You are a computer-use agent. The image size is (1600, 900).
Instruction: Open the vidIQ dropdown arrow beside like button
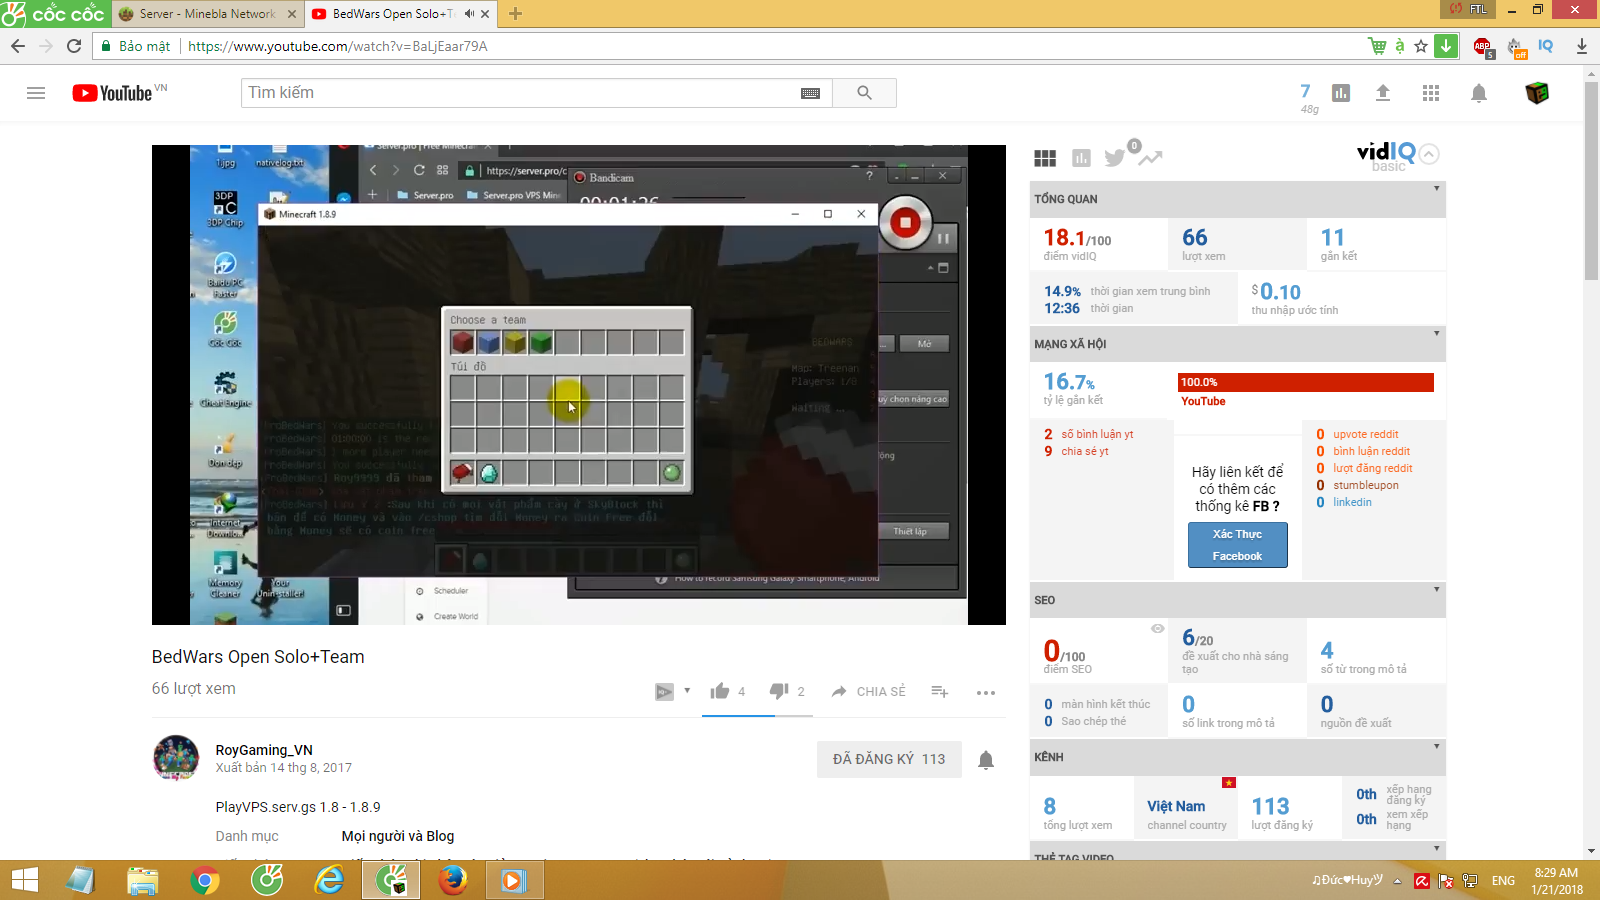pyautogui.click(x=687, y=691)
